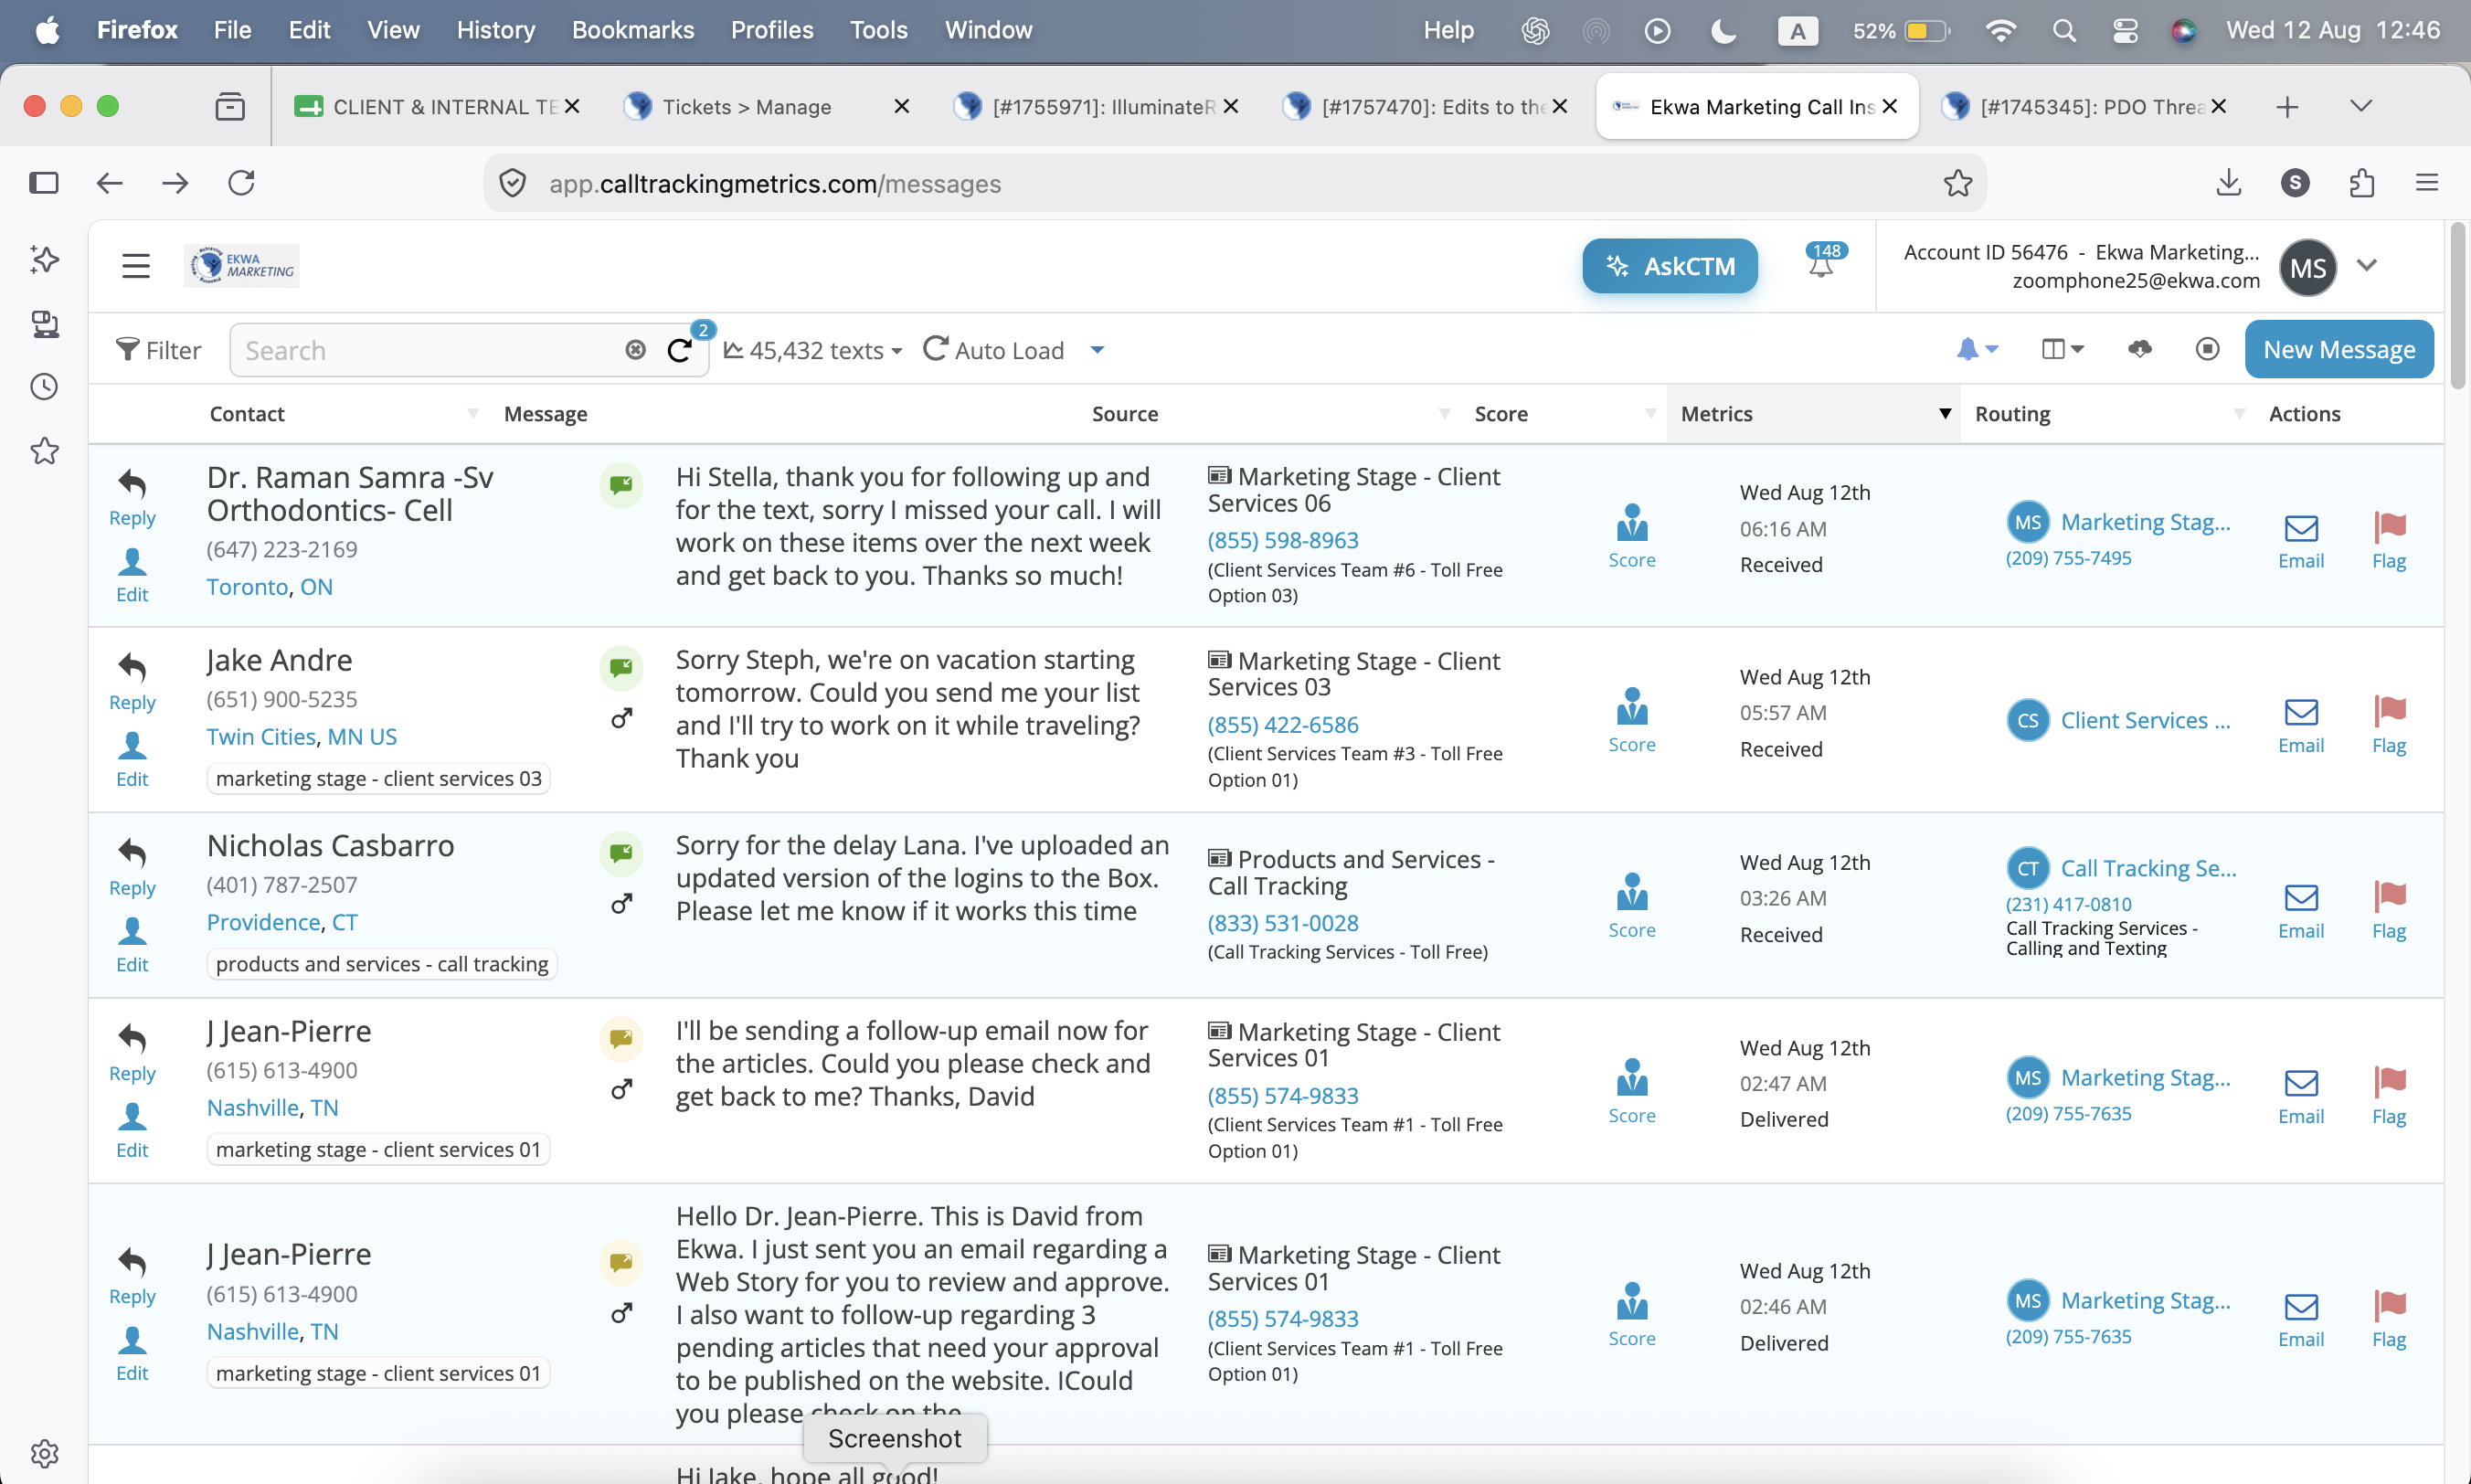
Task: Score the Dr. Raman Samra message
Action: (1632, 536)
